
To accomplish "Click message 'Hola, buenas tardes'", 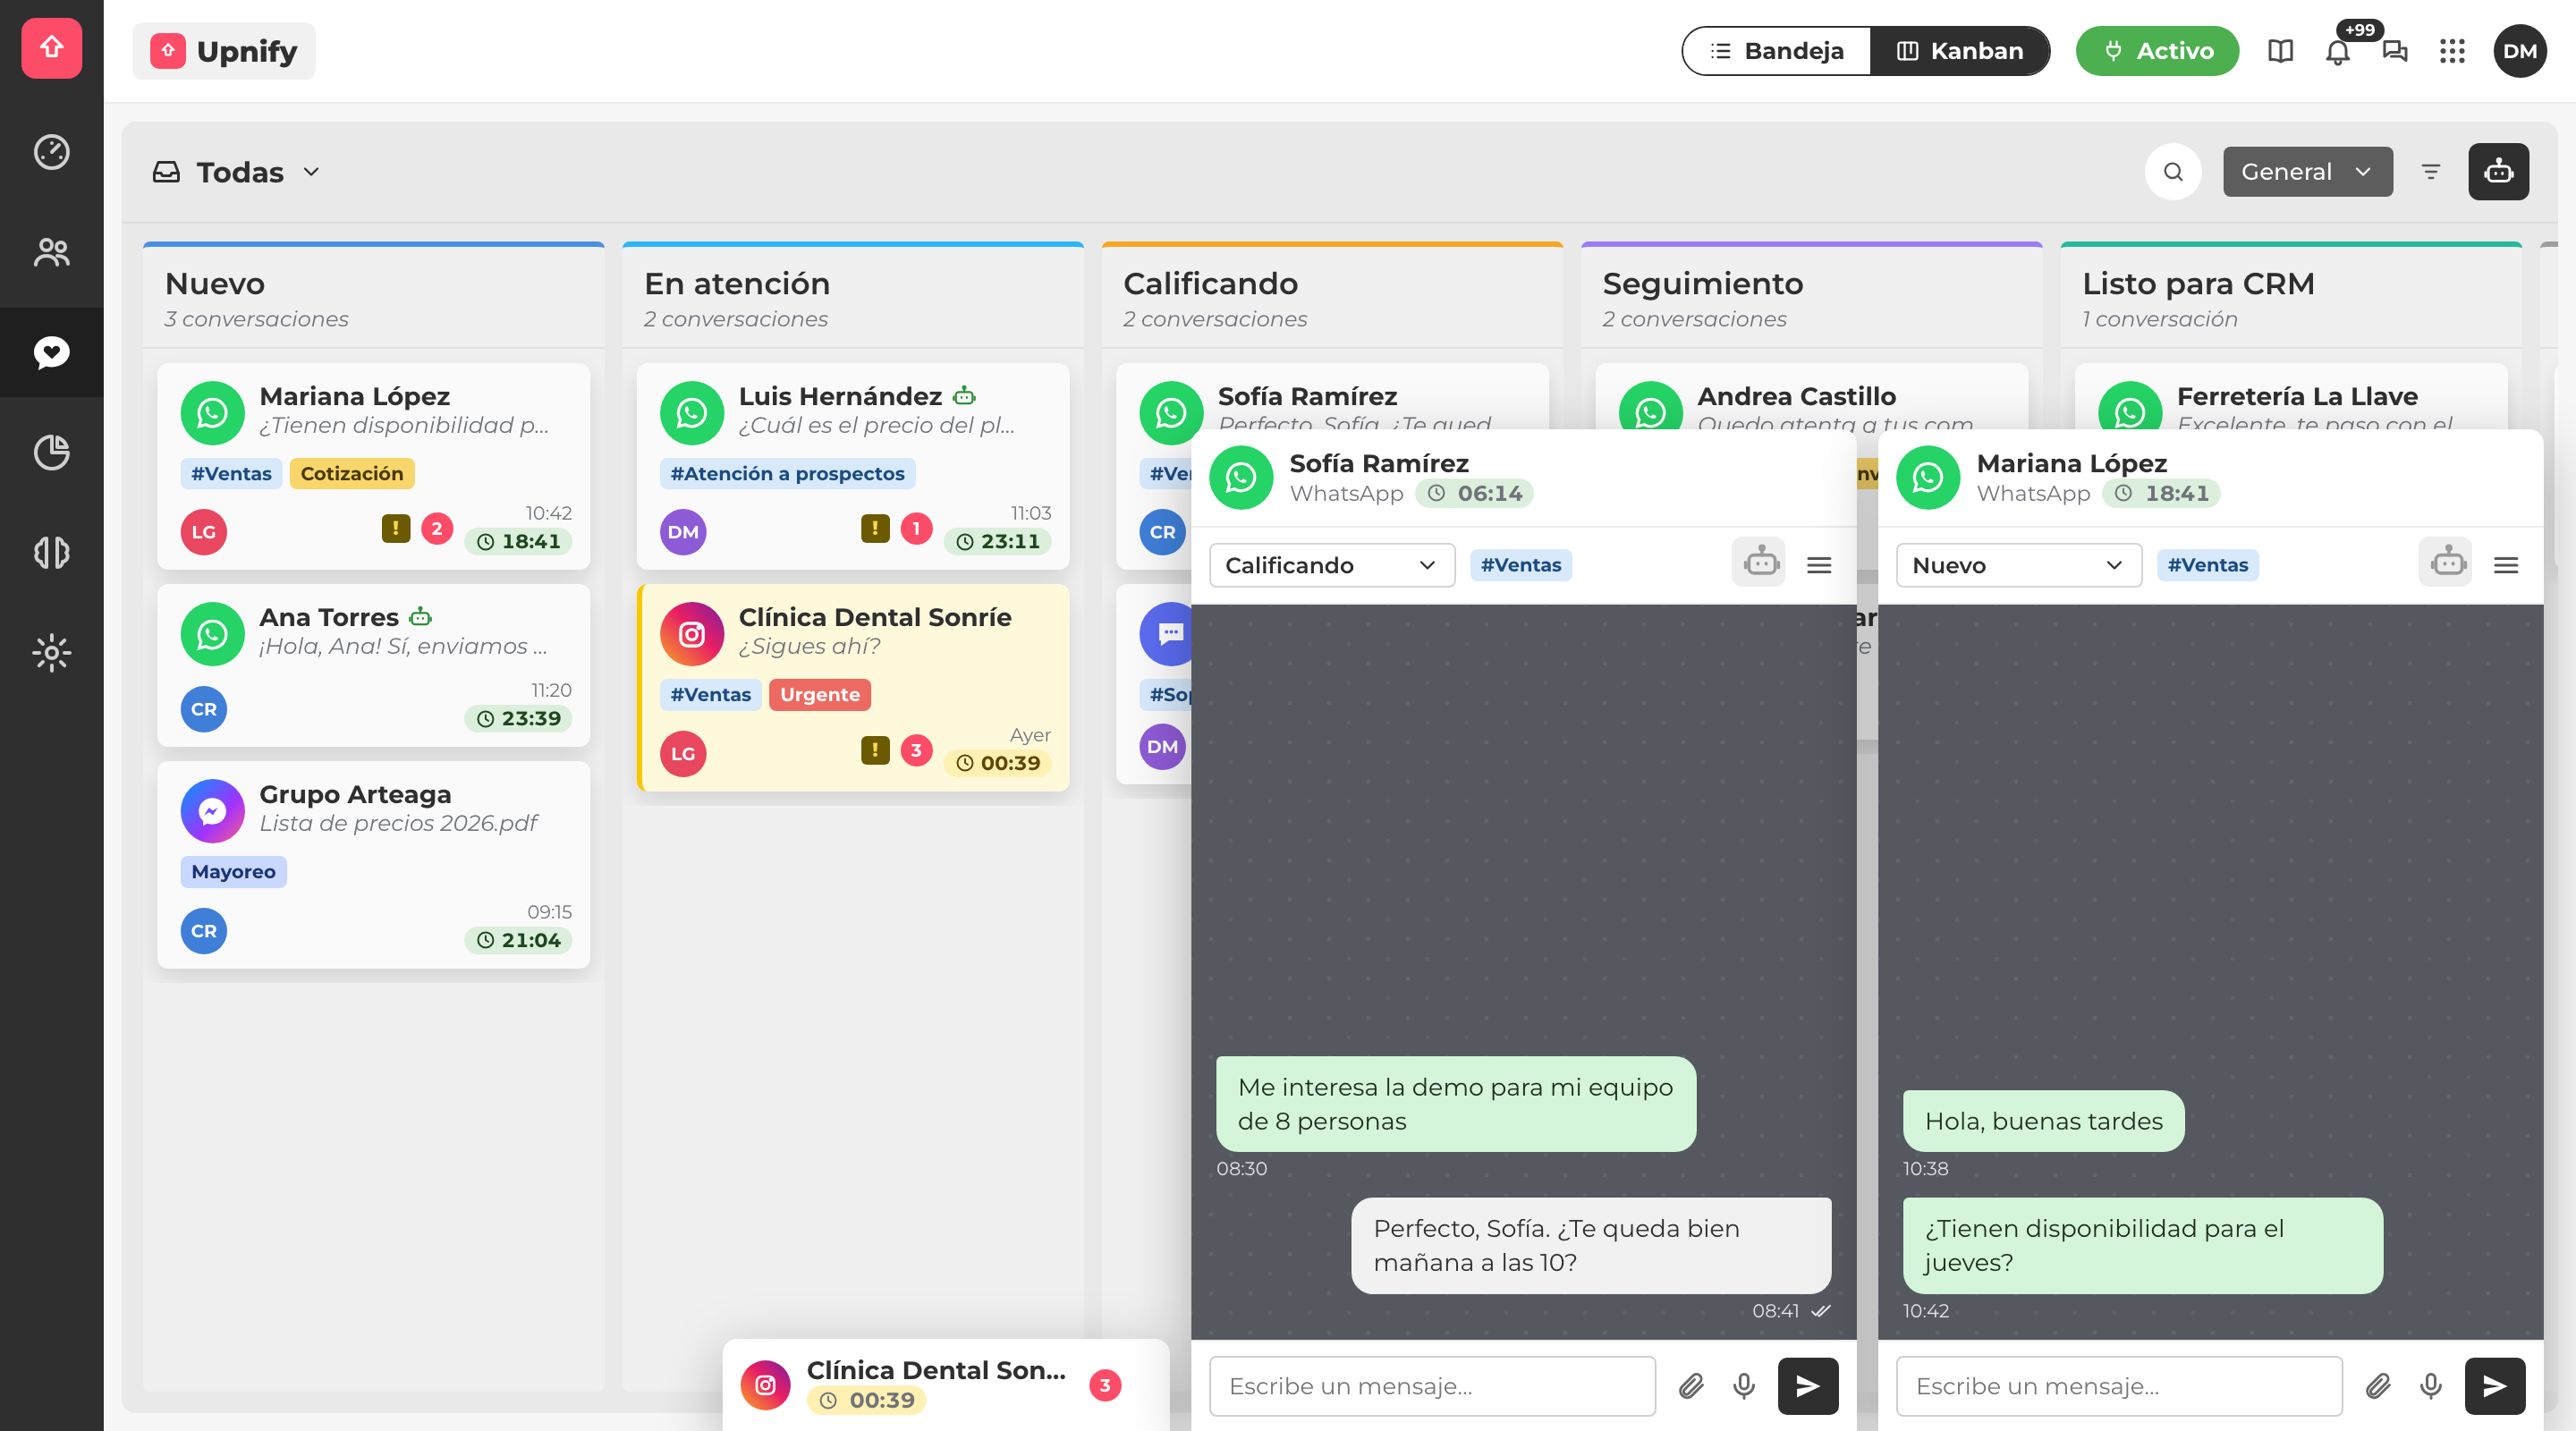I will click(2043, 1121).
